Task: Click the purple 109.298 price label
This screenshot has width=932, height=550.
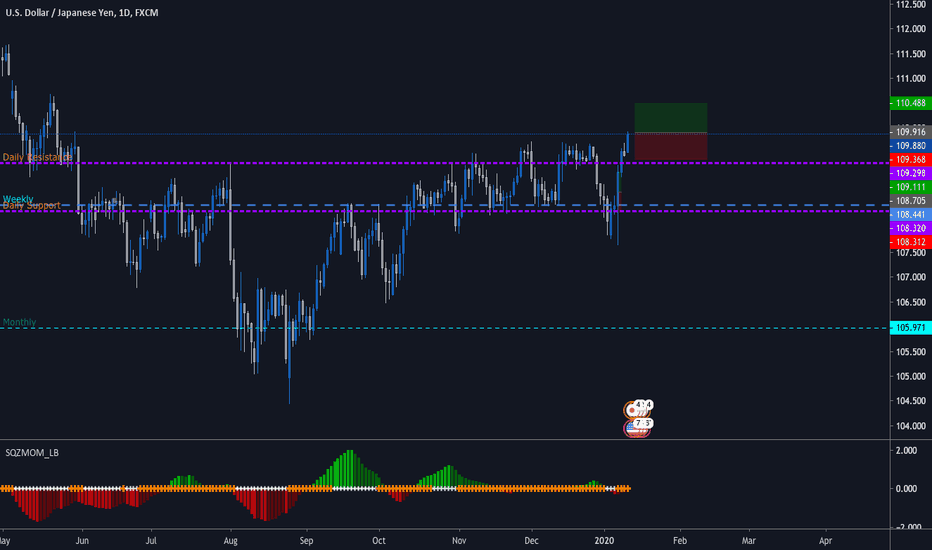Action: pos(909,173)
